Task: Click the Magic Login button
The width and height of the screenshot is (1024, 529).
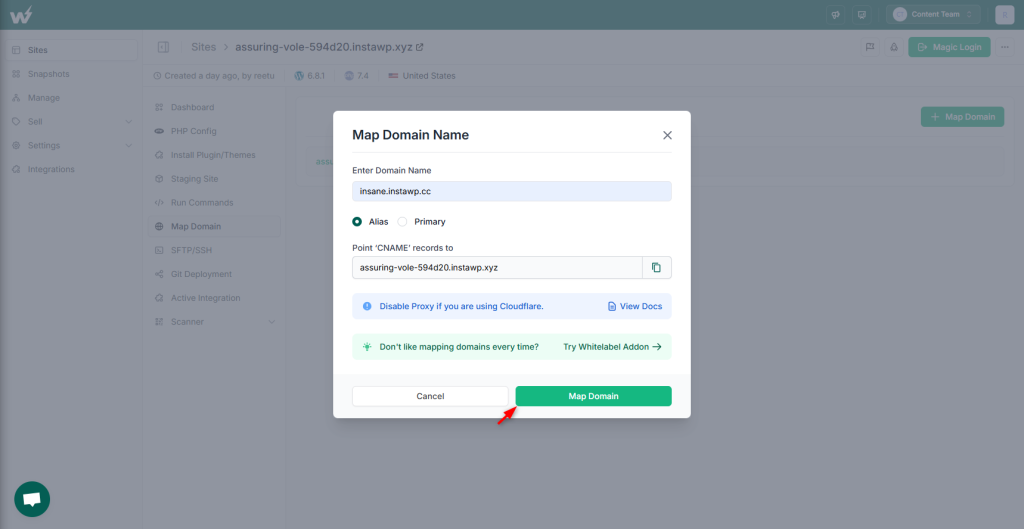Action: [949, 47]
